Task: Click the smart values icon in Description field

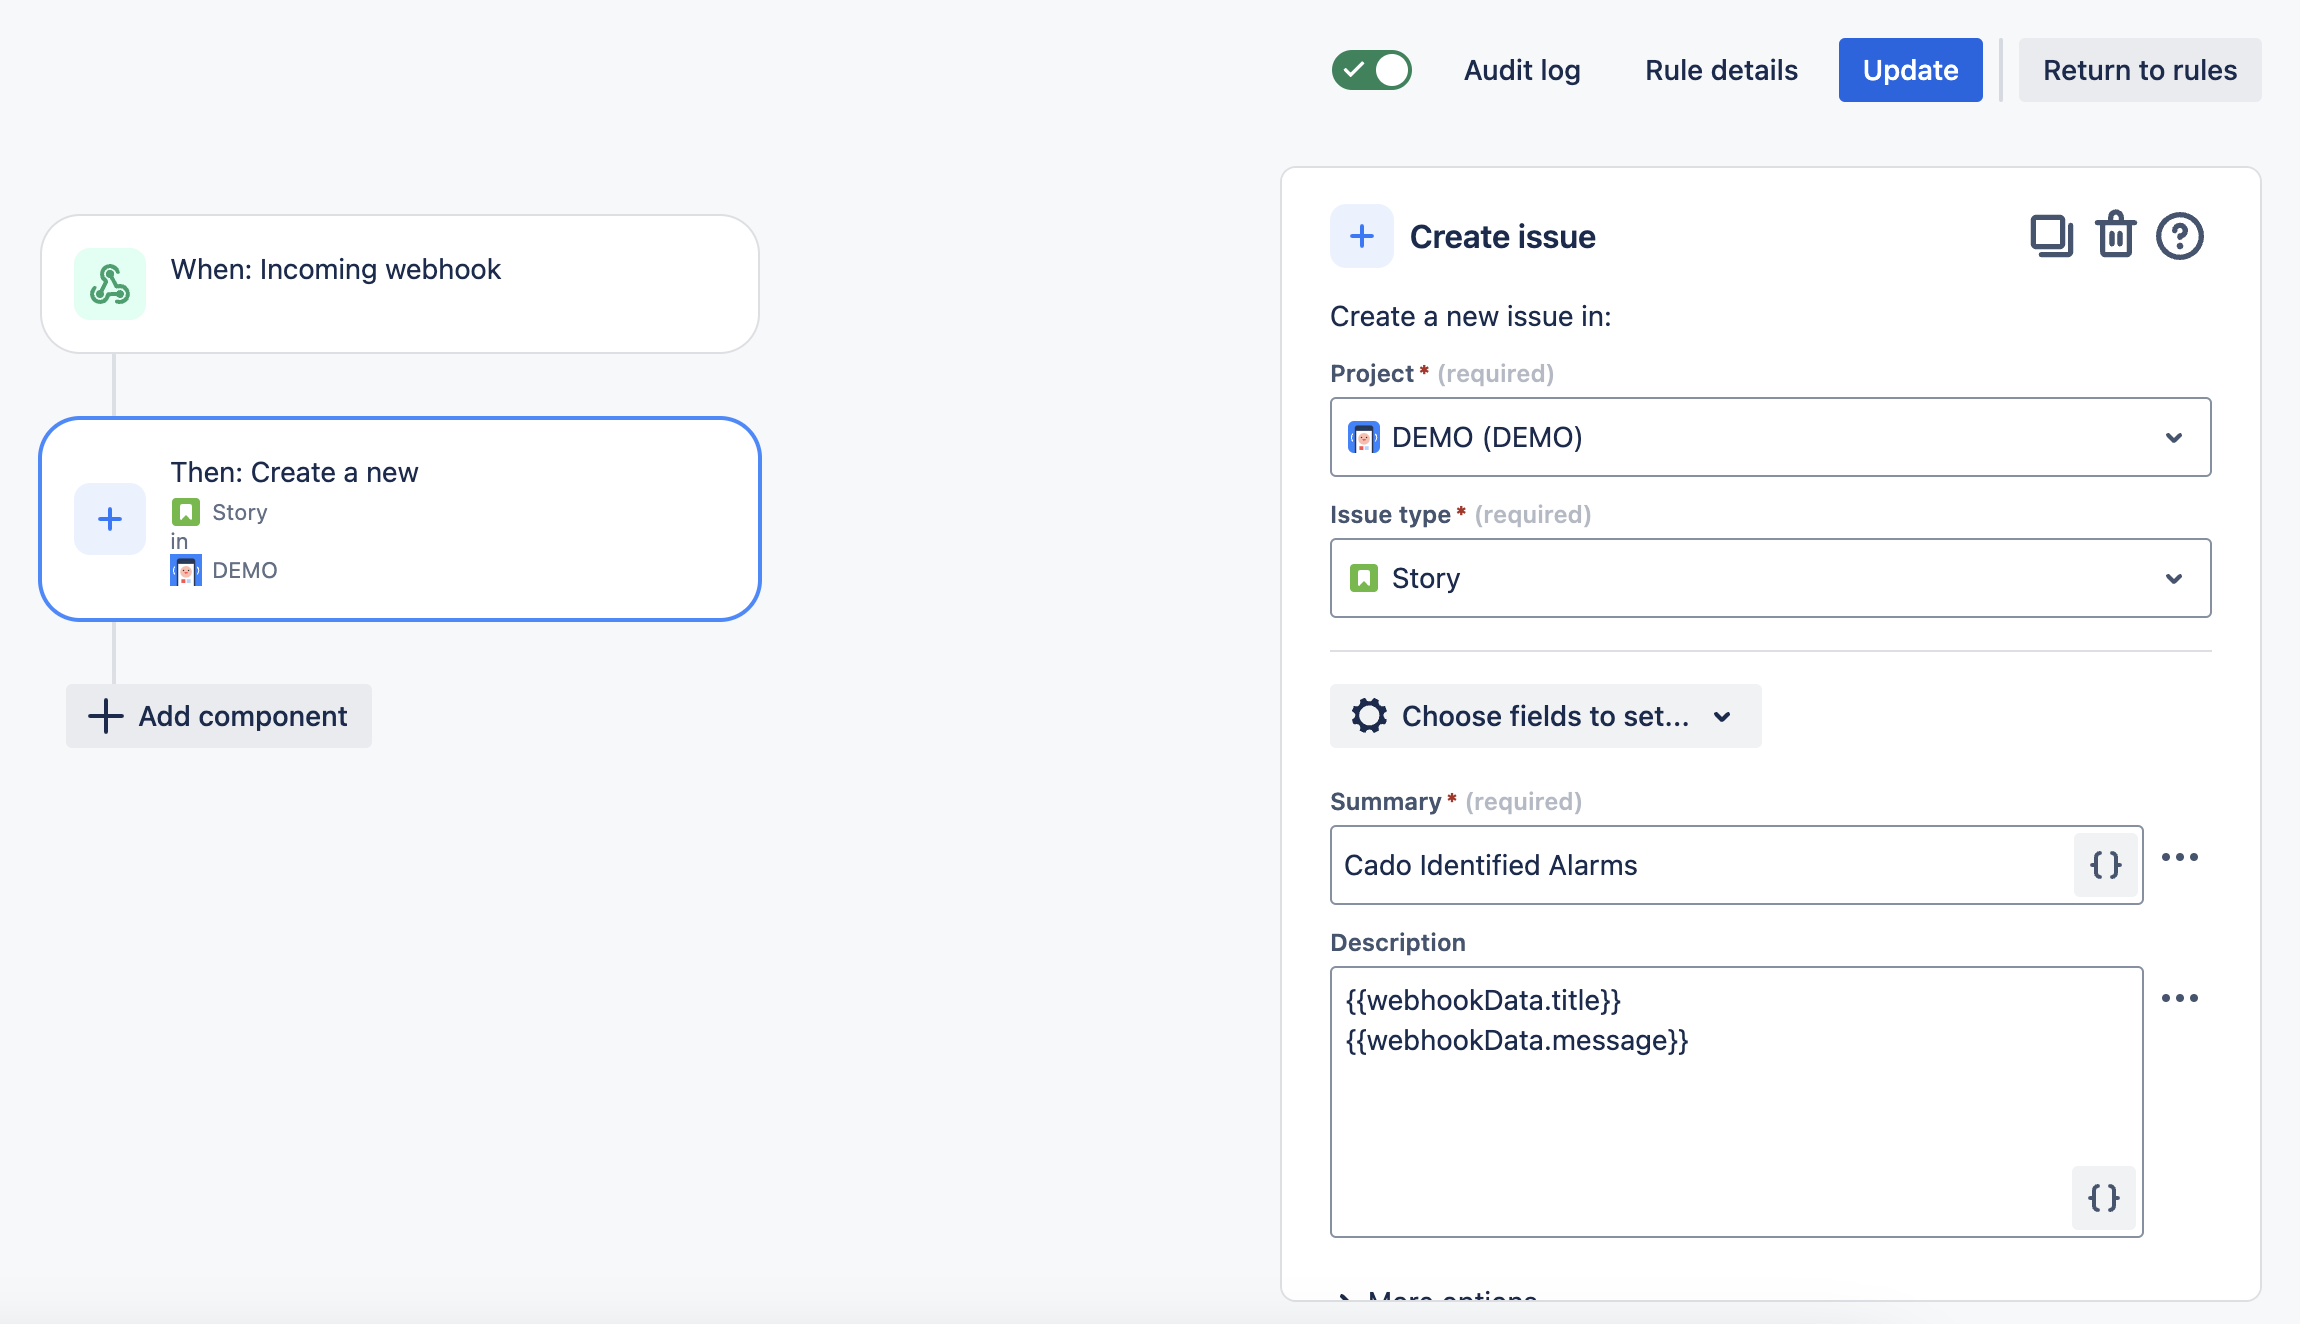Action: tap(2103, 1198)
